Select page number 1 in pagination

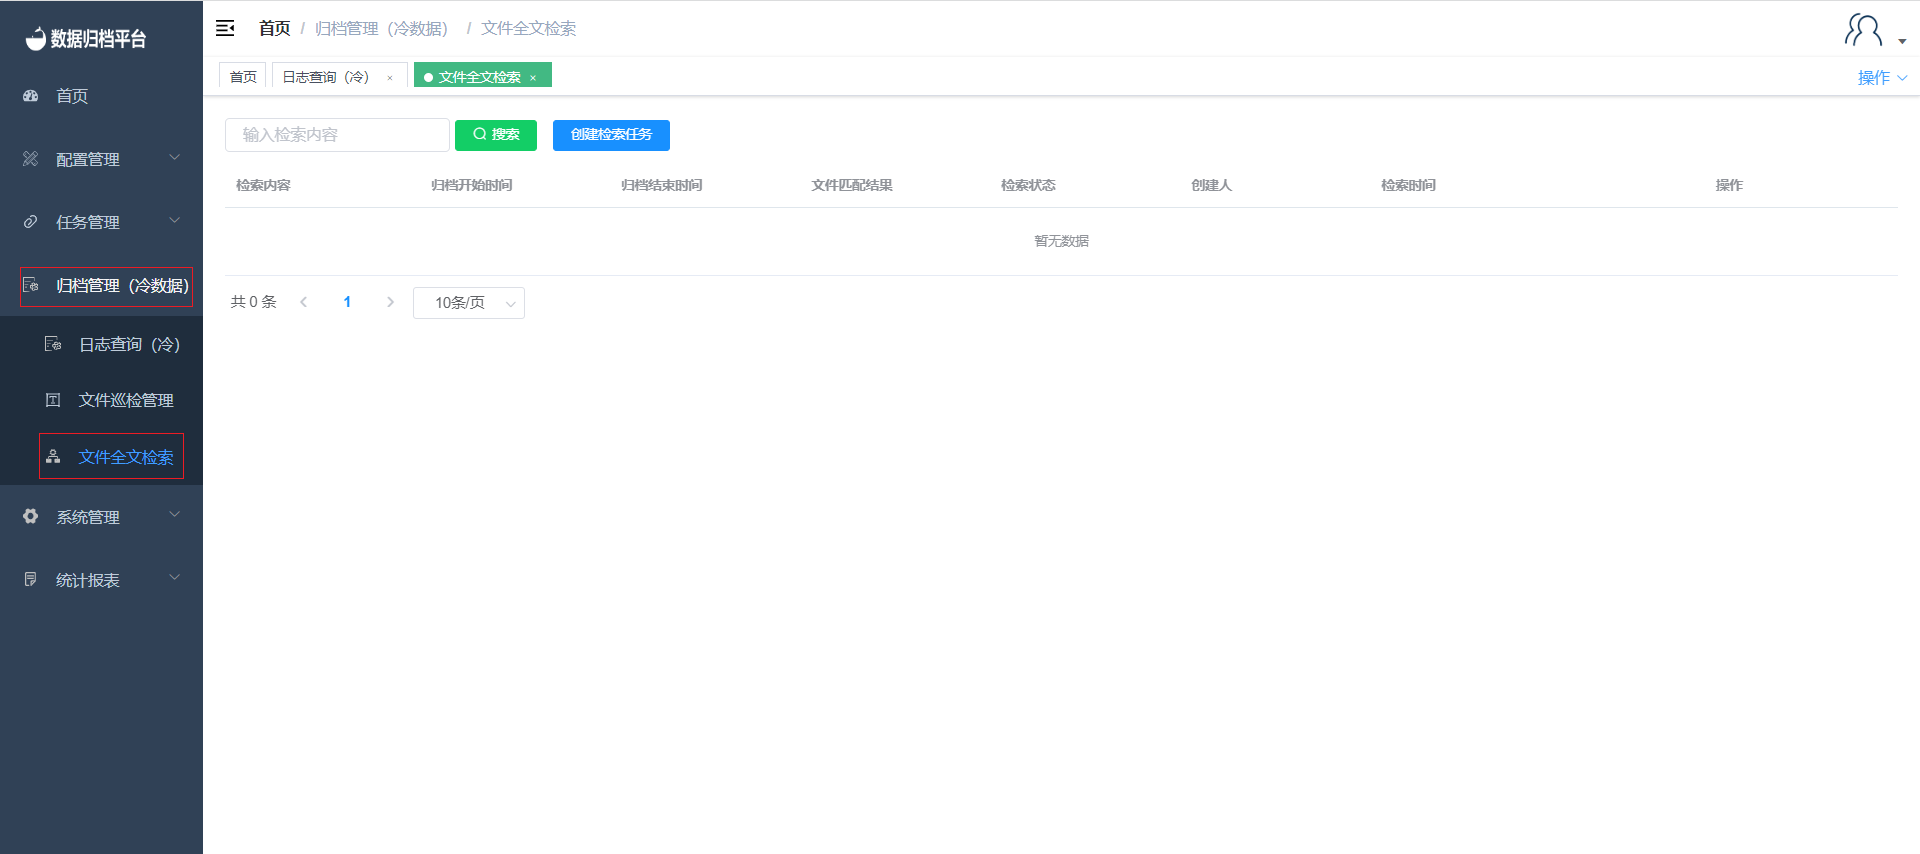tap(347, 302)
